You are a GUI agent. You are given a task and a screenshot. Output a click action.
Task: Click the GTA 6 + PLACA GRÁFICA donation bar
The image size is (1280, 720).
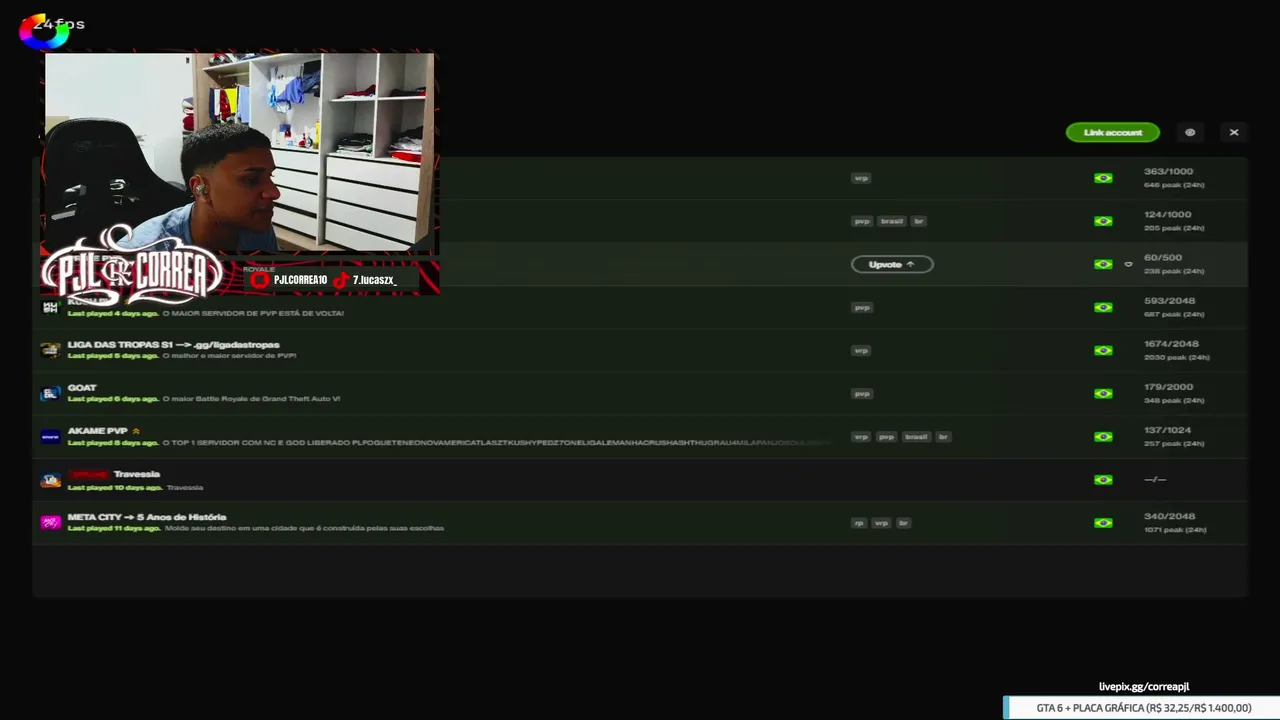(x=1142, y=708)
